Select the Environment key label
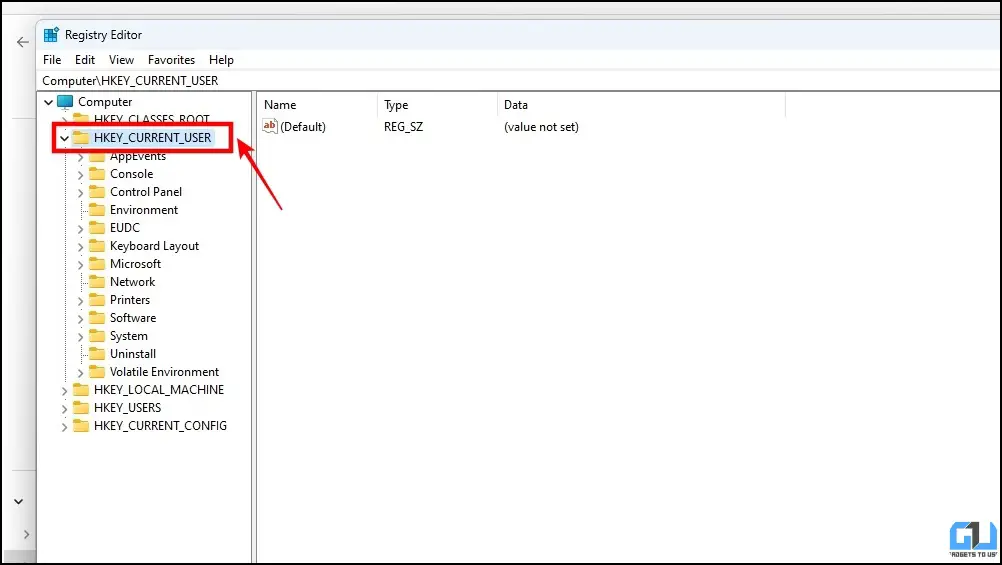Viewport: 1002px width, 565px height. pos(144,210)
